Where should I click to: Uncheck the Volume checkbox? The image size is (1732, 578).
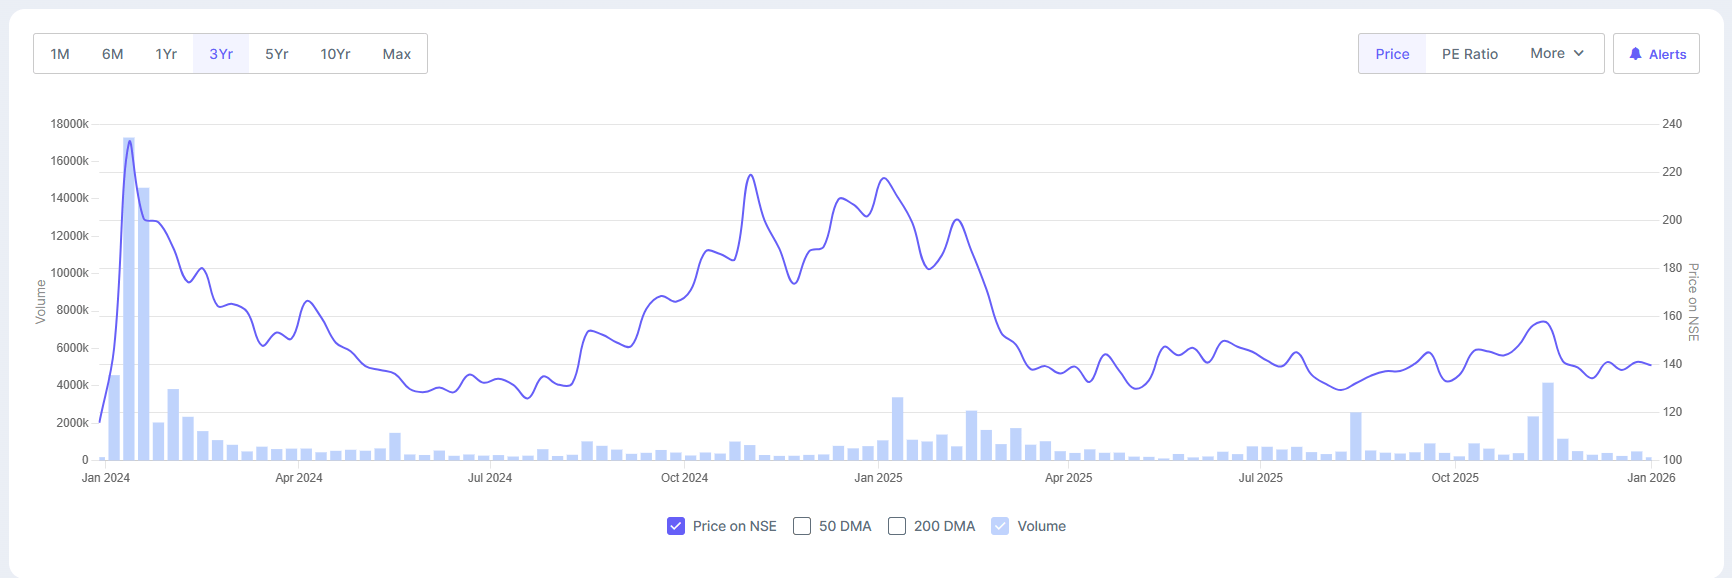coord(1000,526)
